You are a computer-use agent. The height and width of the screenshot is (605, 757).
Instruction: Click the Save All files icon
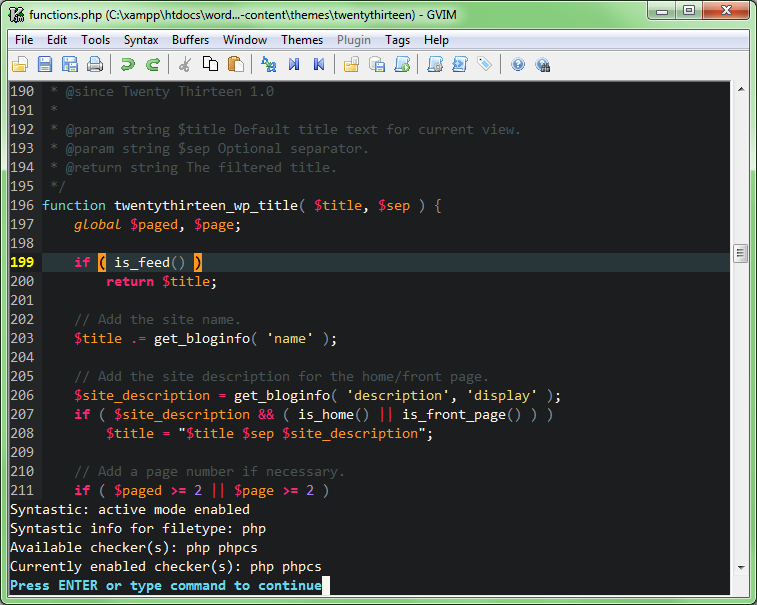tap(70, 64)
